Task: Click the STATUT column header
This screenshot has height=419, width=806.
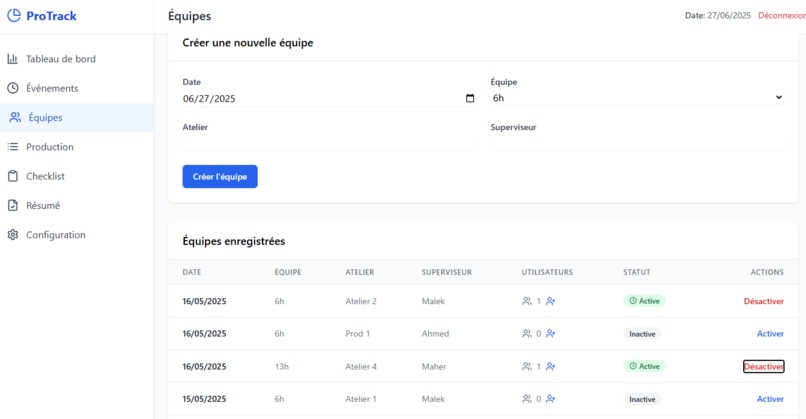Action: pyautogui.click(x=637, y=272)
